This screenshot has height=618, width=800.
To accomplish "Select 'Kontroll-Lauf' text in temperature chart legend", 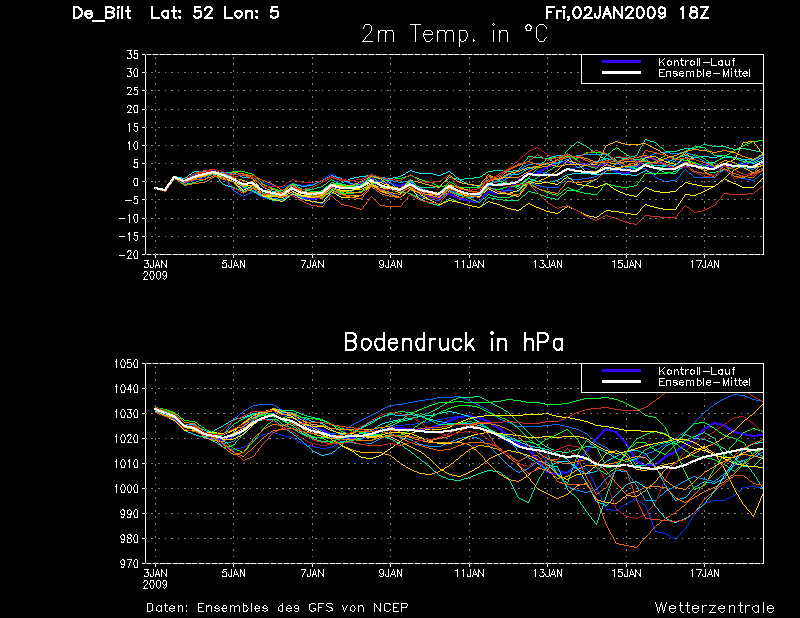I will tap(696, 62).
